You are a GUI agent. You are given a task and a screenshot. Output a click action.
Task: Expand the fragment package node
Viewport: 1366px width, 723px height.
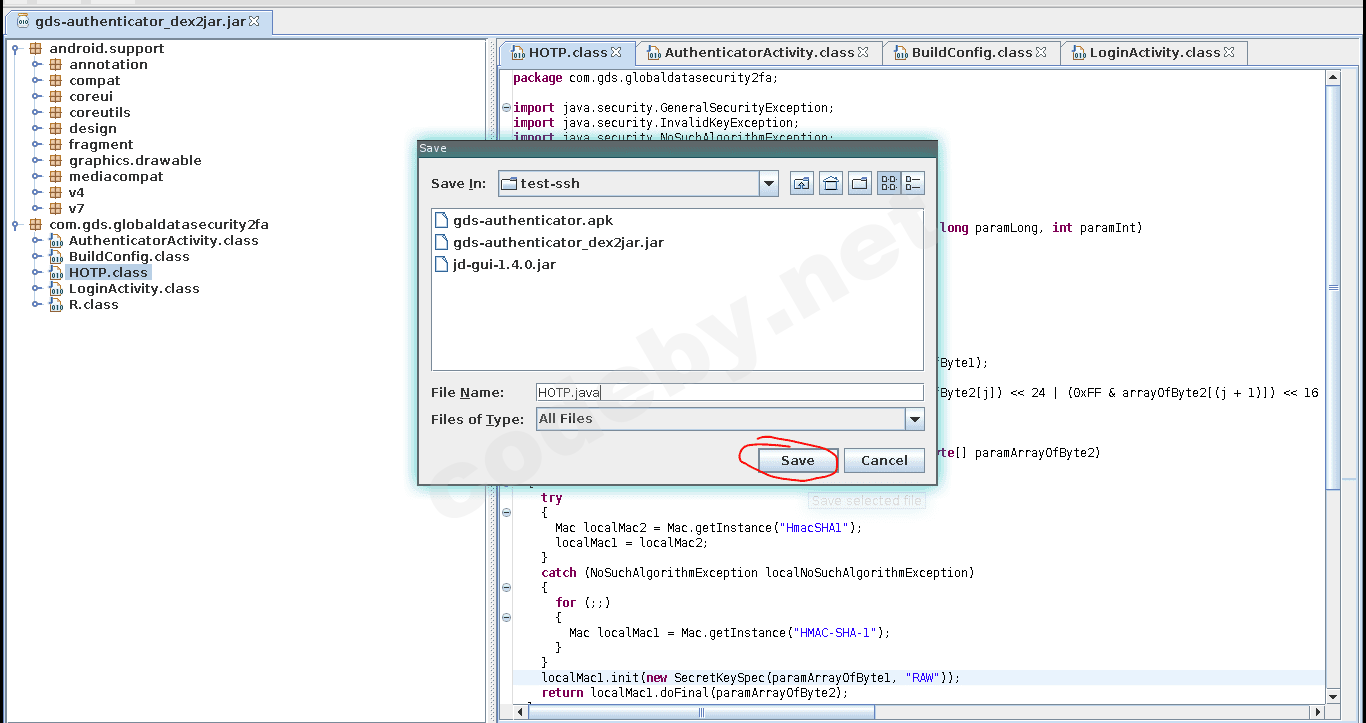point(37,144)
